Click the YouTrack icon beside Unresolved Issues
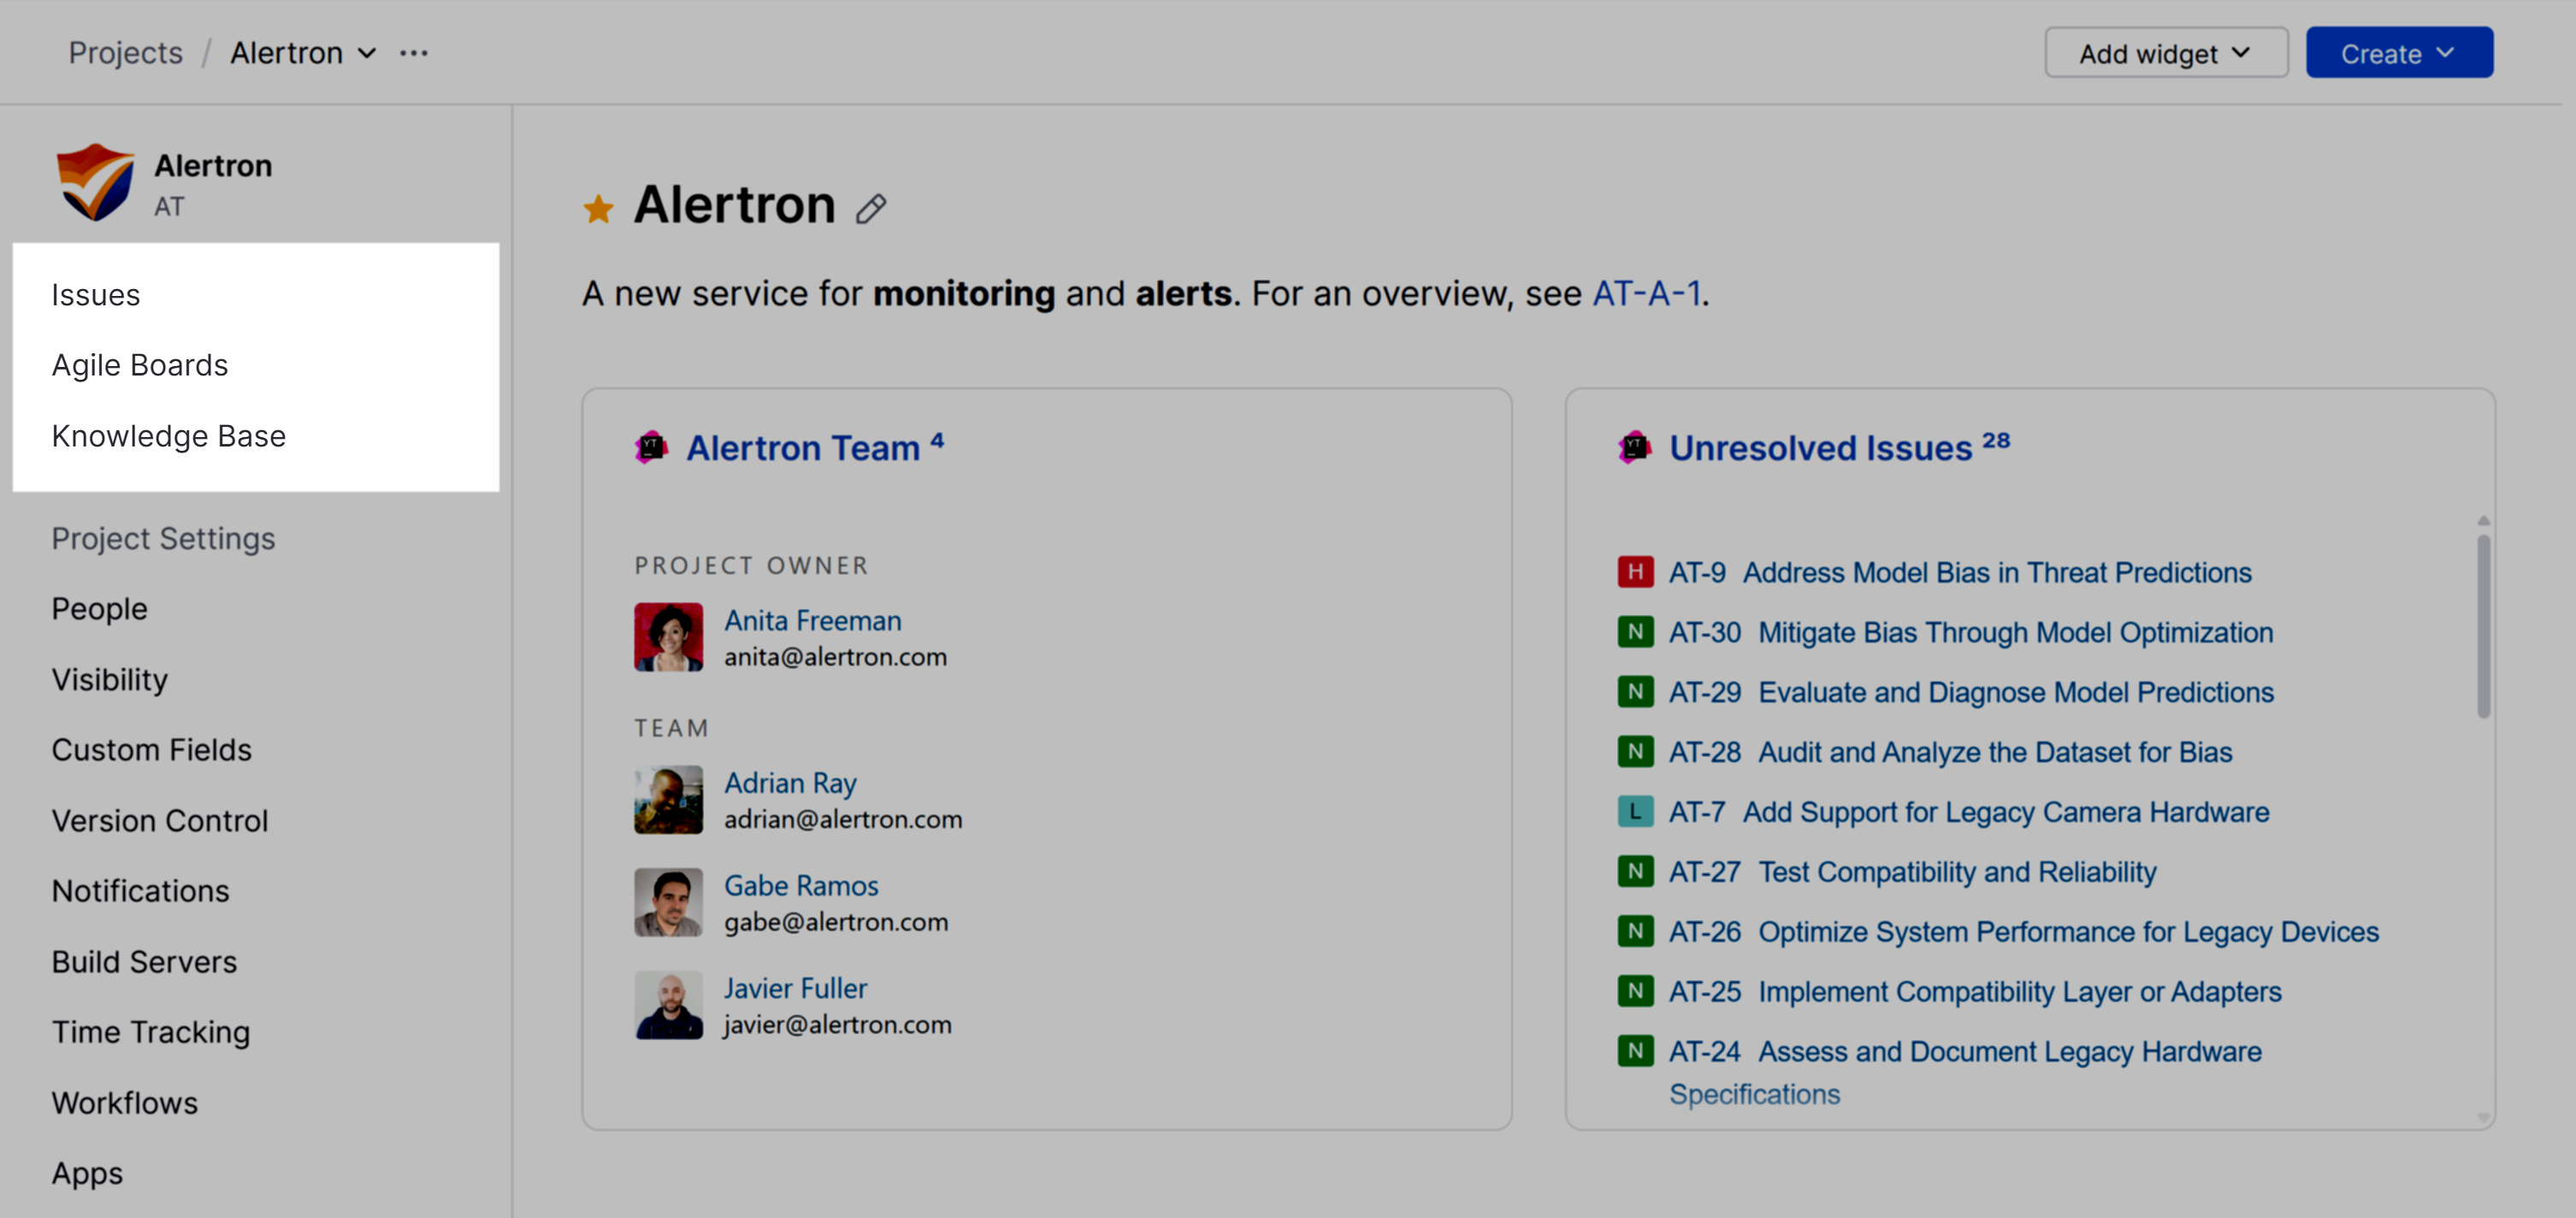This screenshot has width=2576, height=1218. tap(1634, 447)
